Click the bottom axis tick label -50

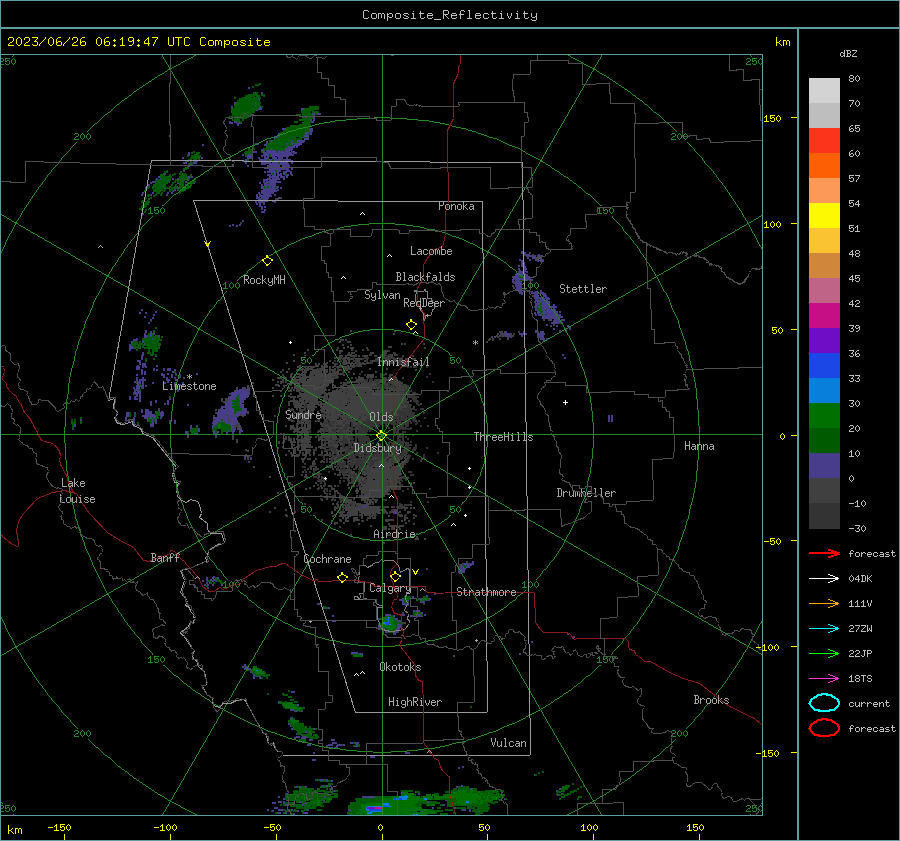(x=272, y=827)
